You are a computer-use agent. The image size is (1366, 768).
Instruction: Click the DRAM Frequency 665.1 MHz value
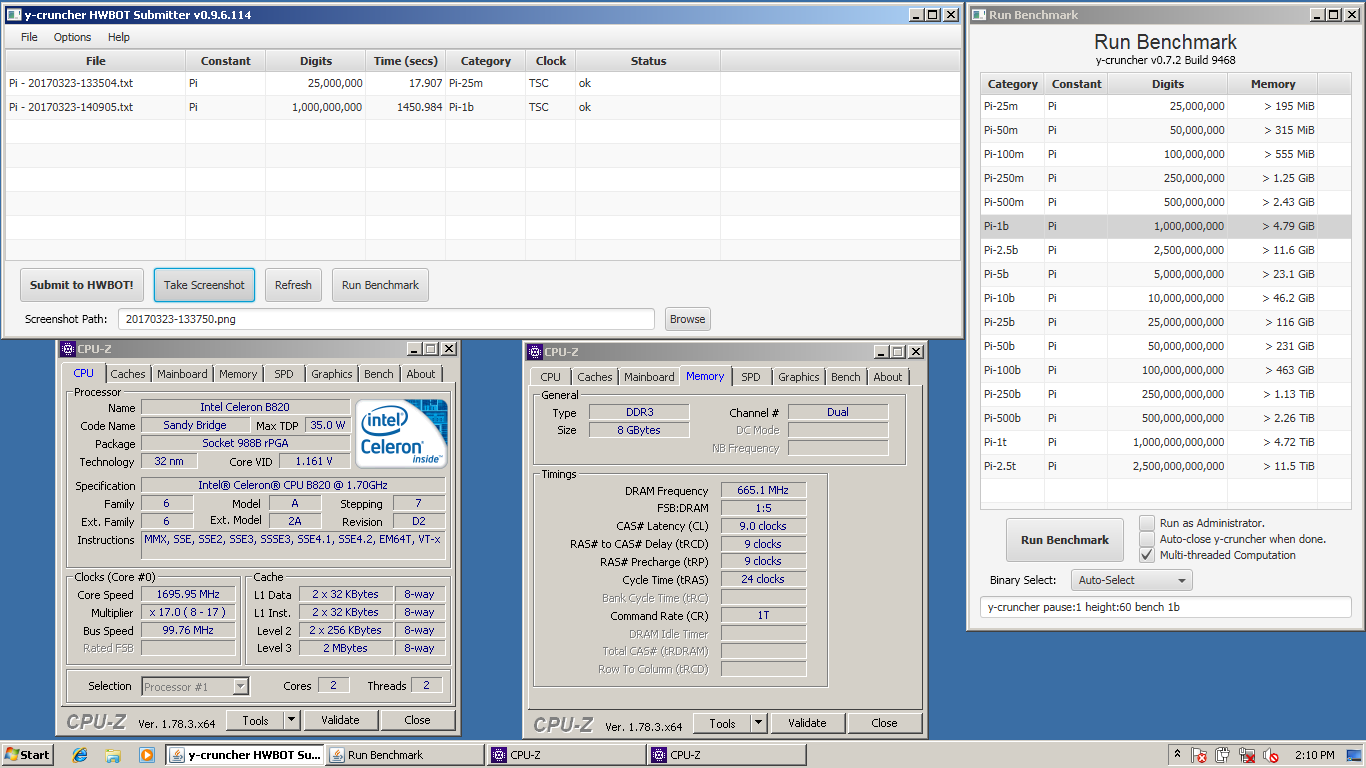[762, 491]
